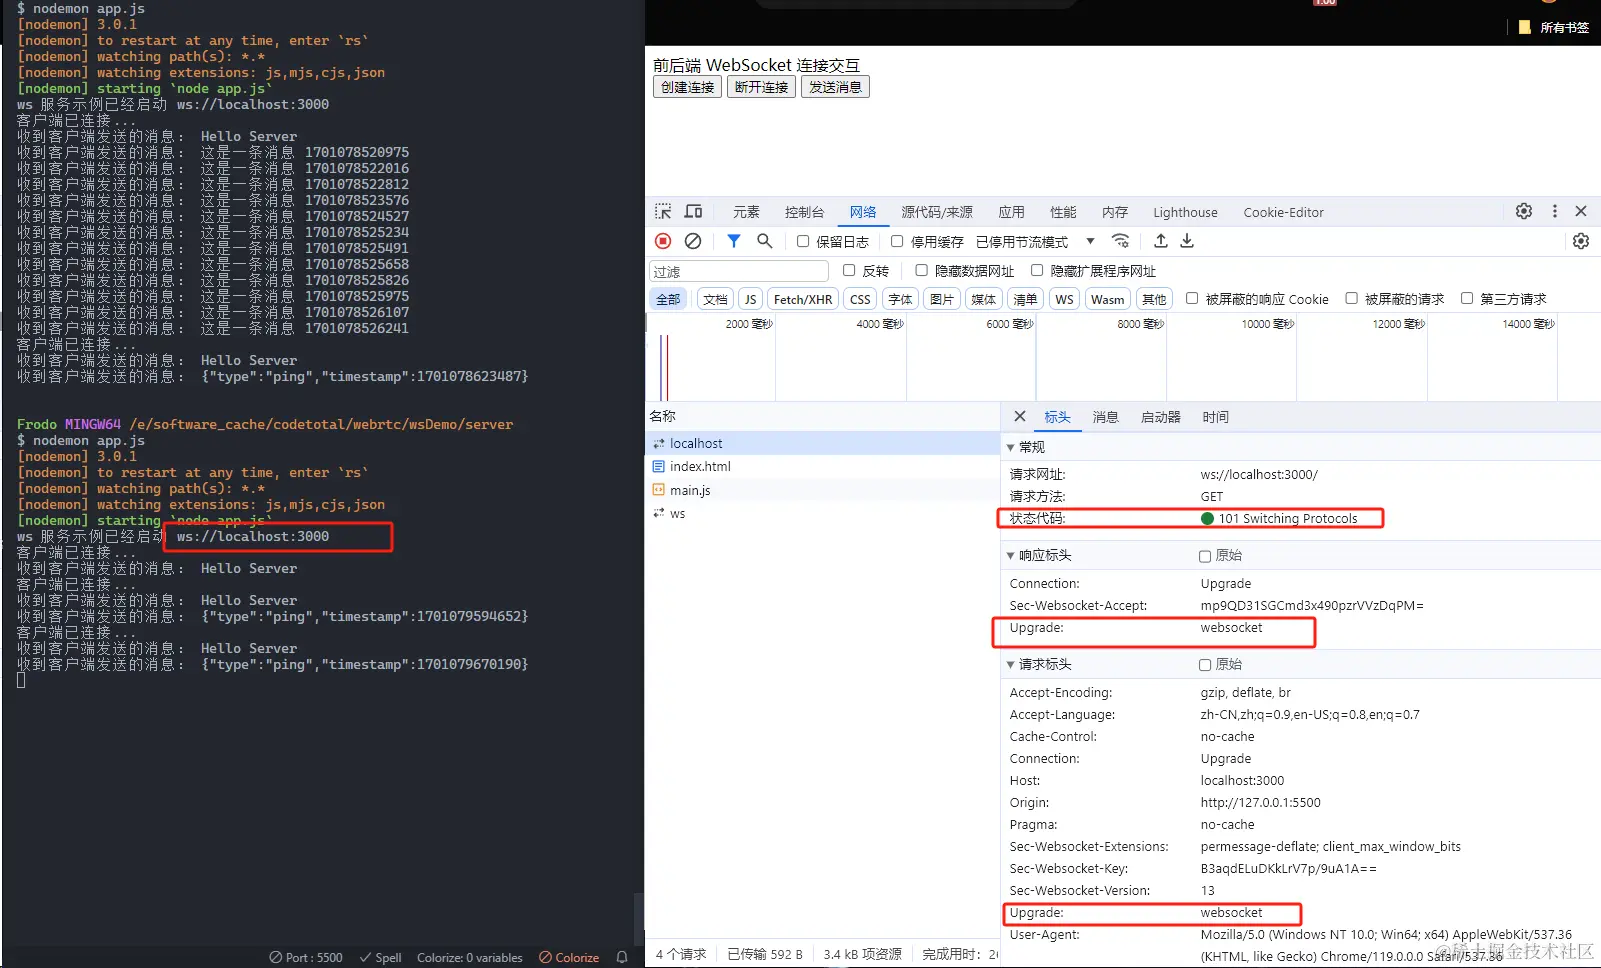Show 全部 request types
The height and width of the screenshot is (968, 1601).
668,299
